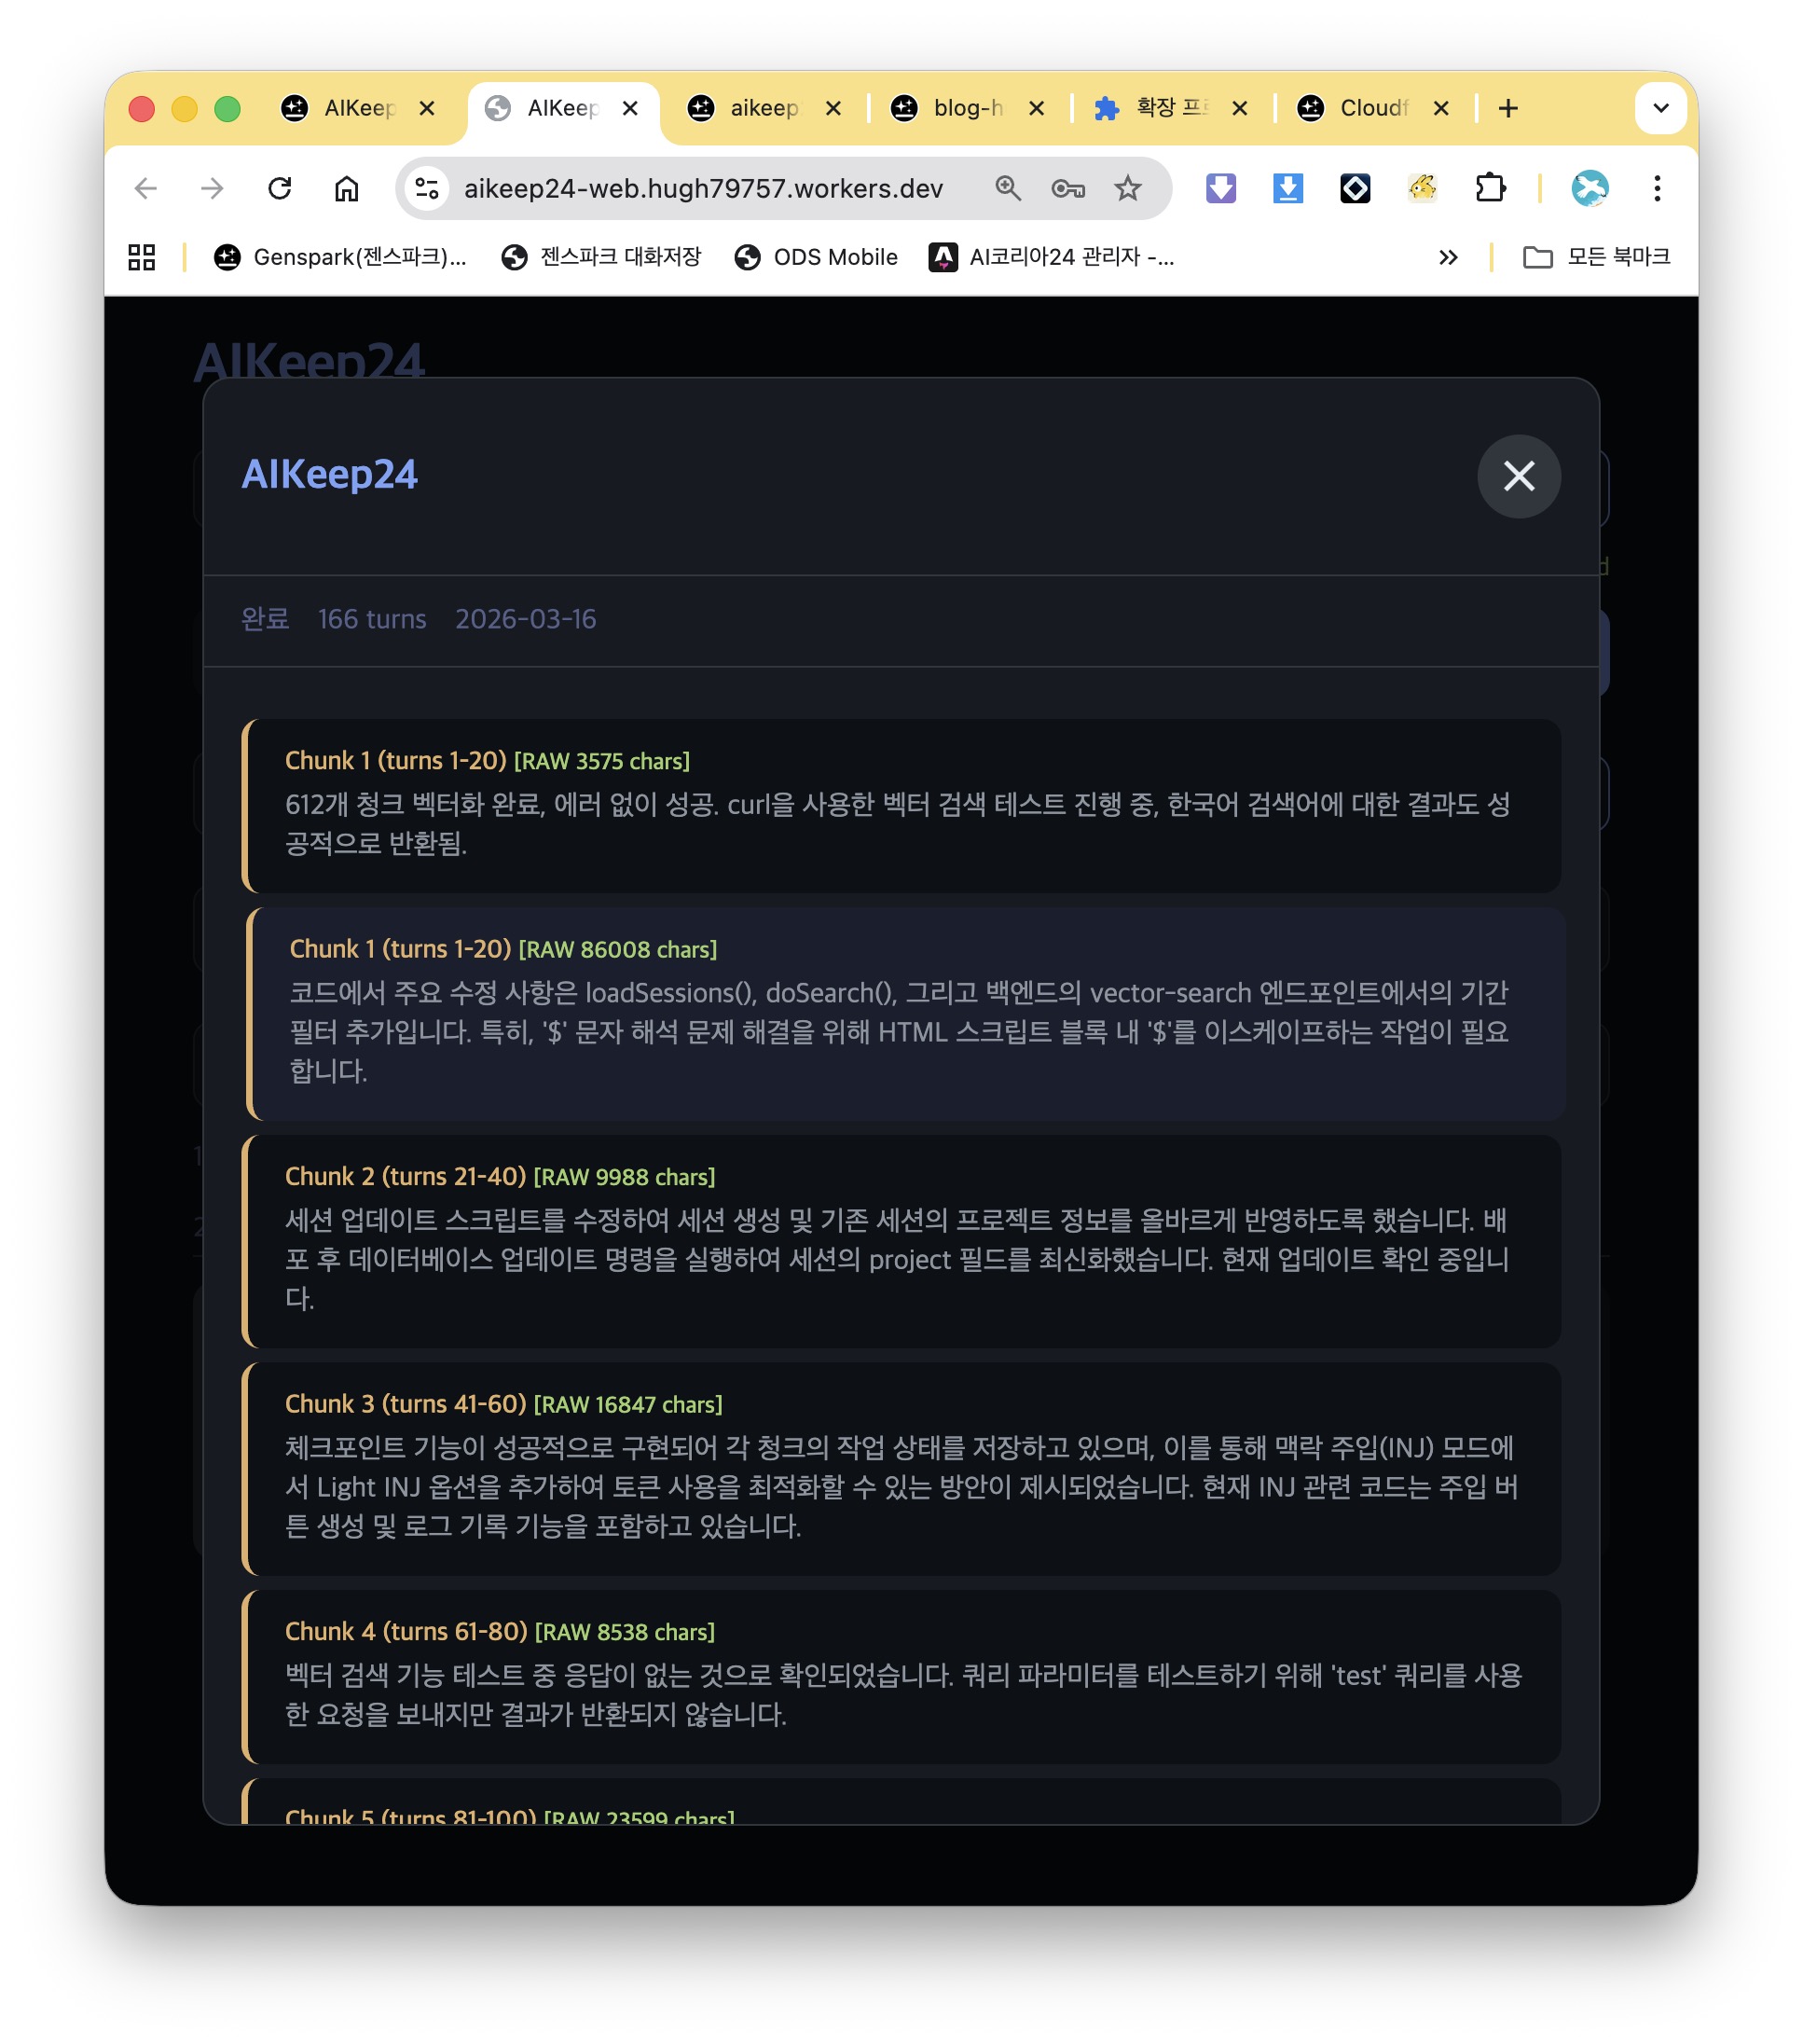
Task: Reload the current page
Action: point(280,188)
